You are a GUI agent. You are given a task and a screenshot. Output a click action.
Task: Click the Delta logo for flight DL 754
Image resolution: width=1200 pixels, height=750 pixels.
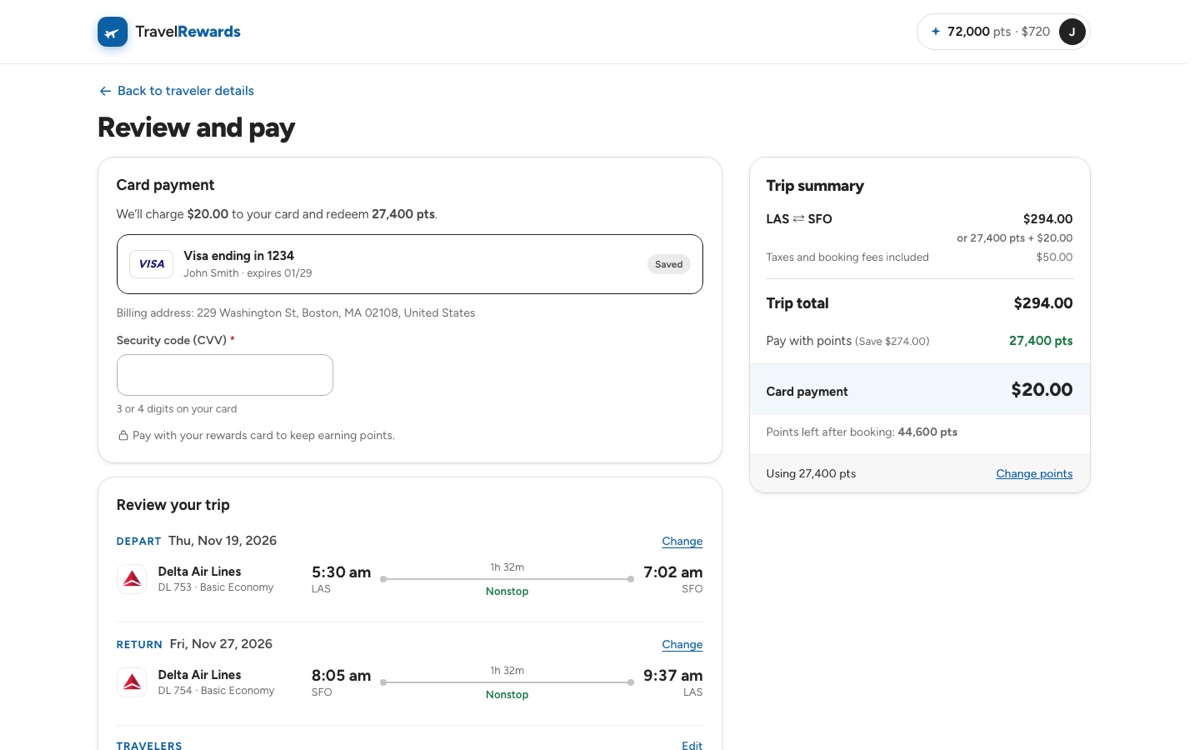click(x=132, y=682)
